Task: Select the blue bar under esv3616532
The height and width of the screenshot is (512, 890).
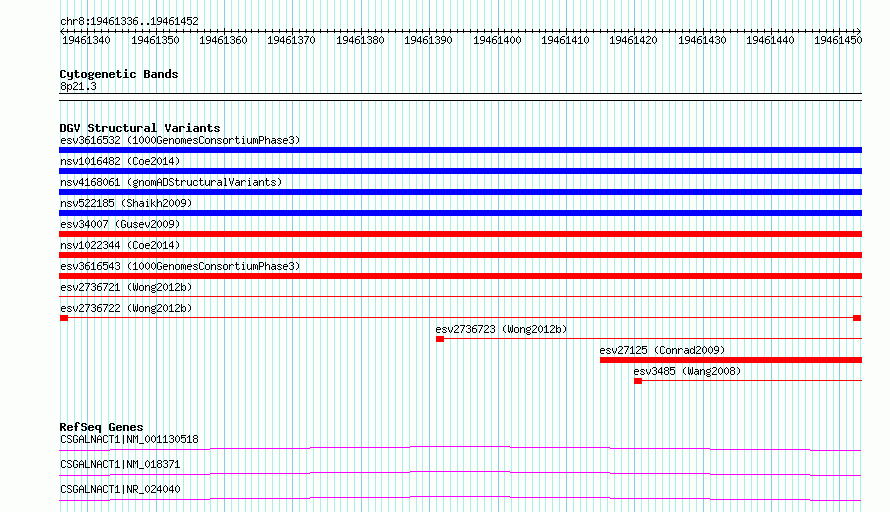Action: point(460,150)
